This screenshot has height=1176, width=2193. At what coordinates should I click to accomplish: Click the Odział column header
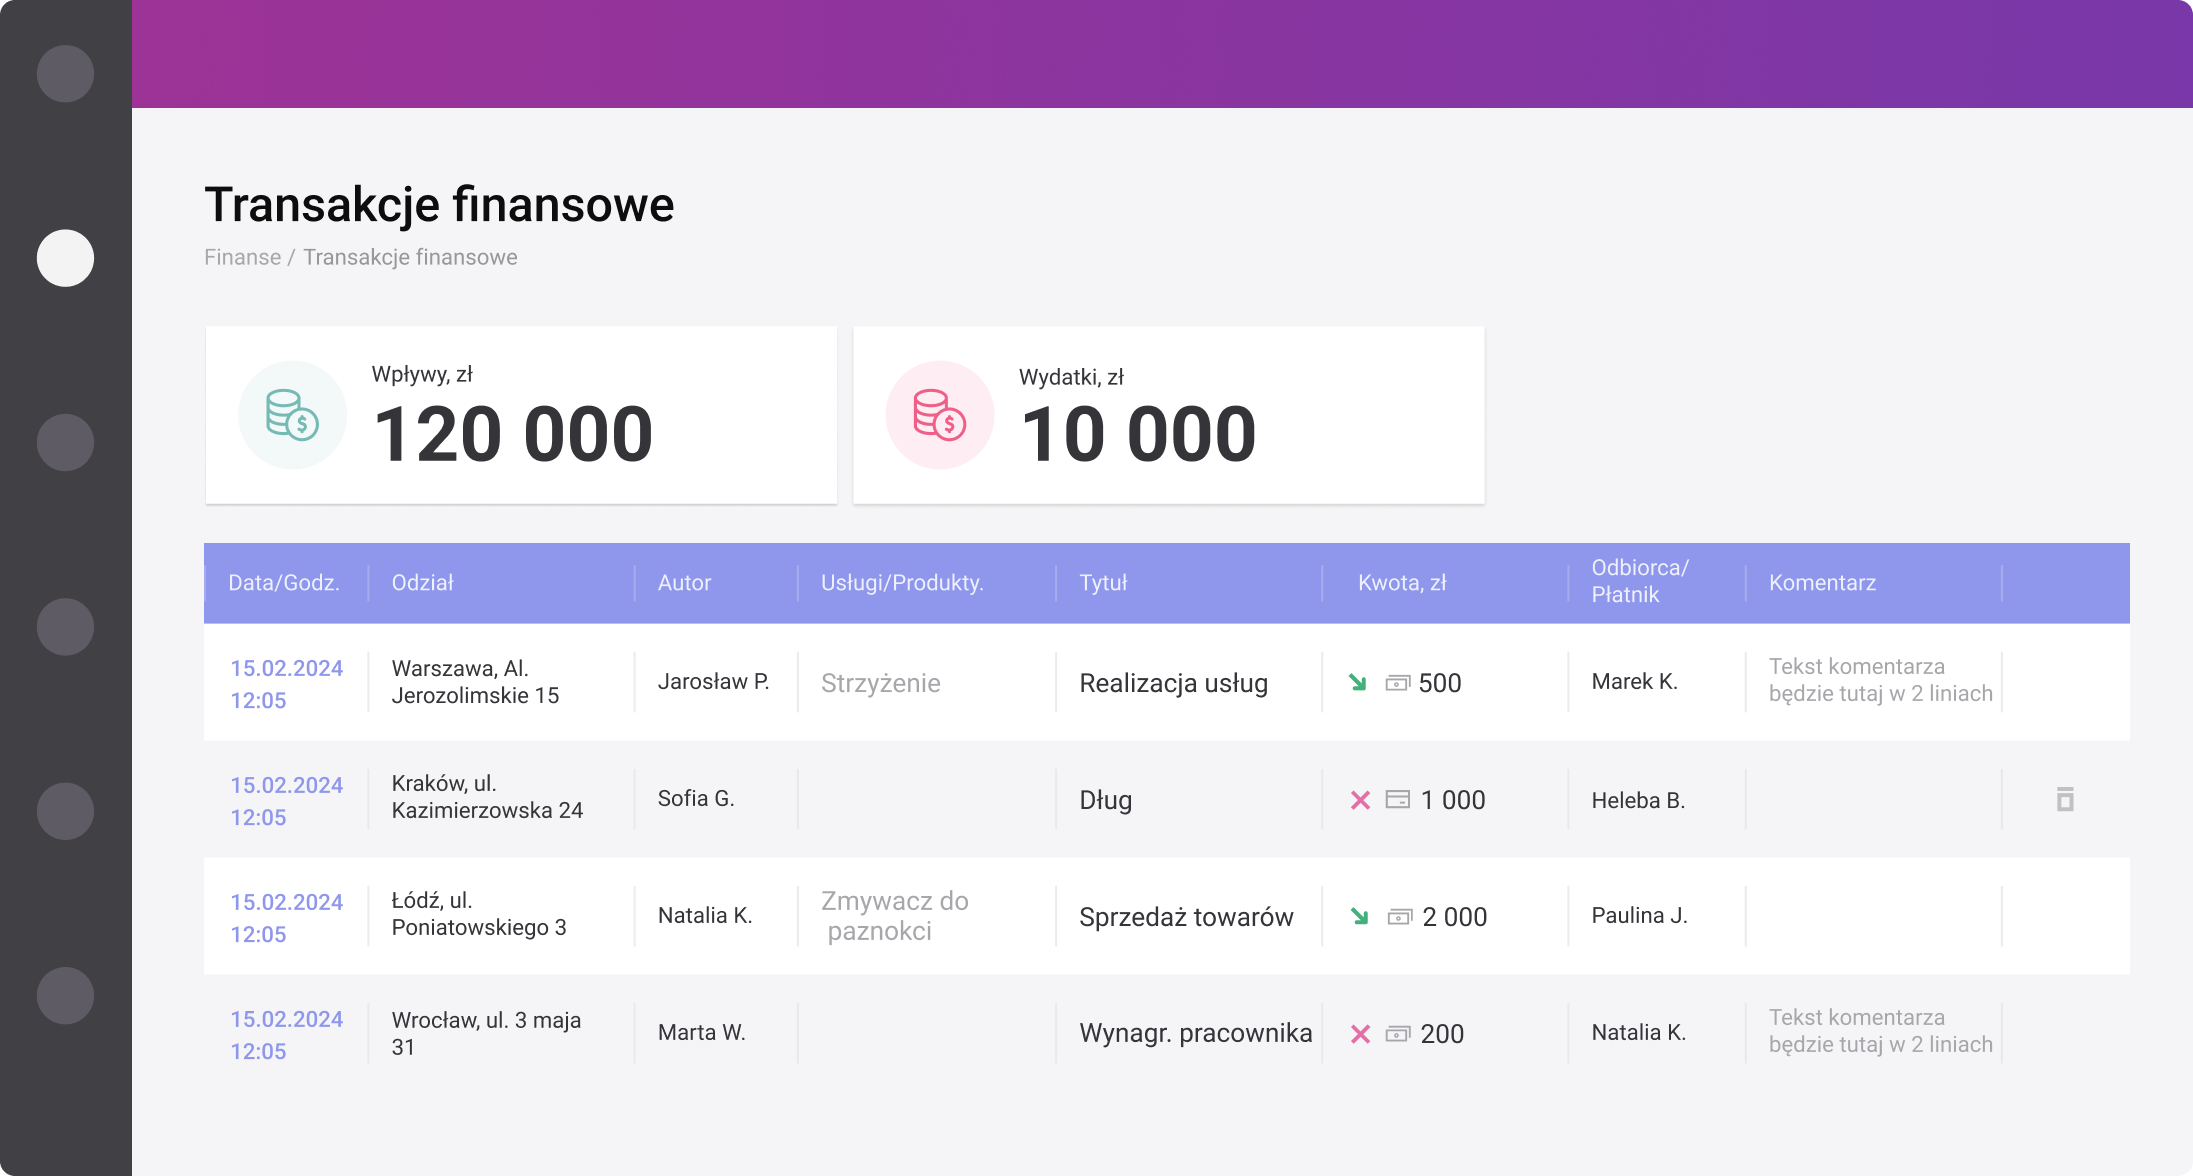[x=422, y=583]
